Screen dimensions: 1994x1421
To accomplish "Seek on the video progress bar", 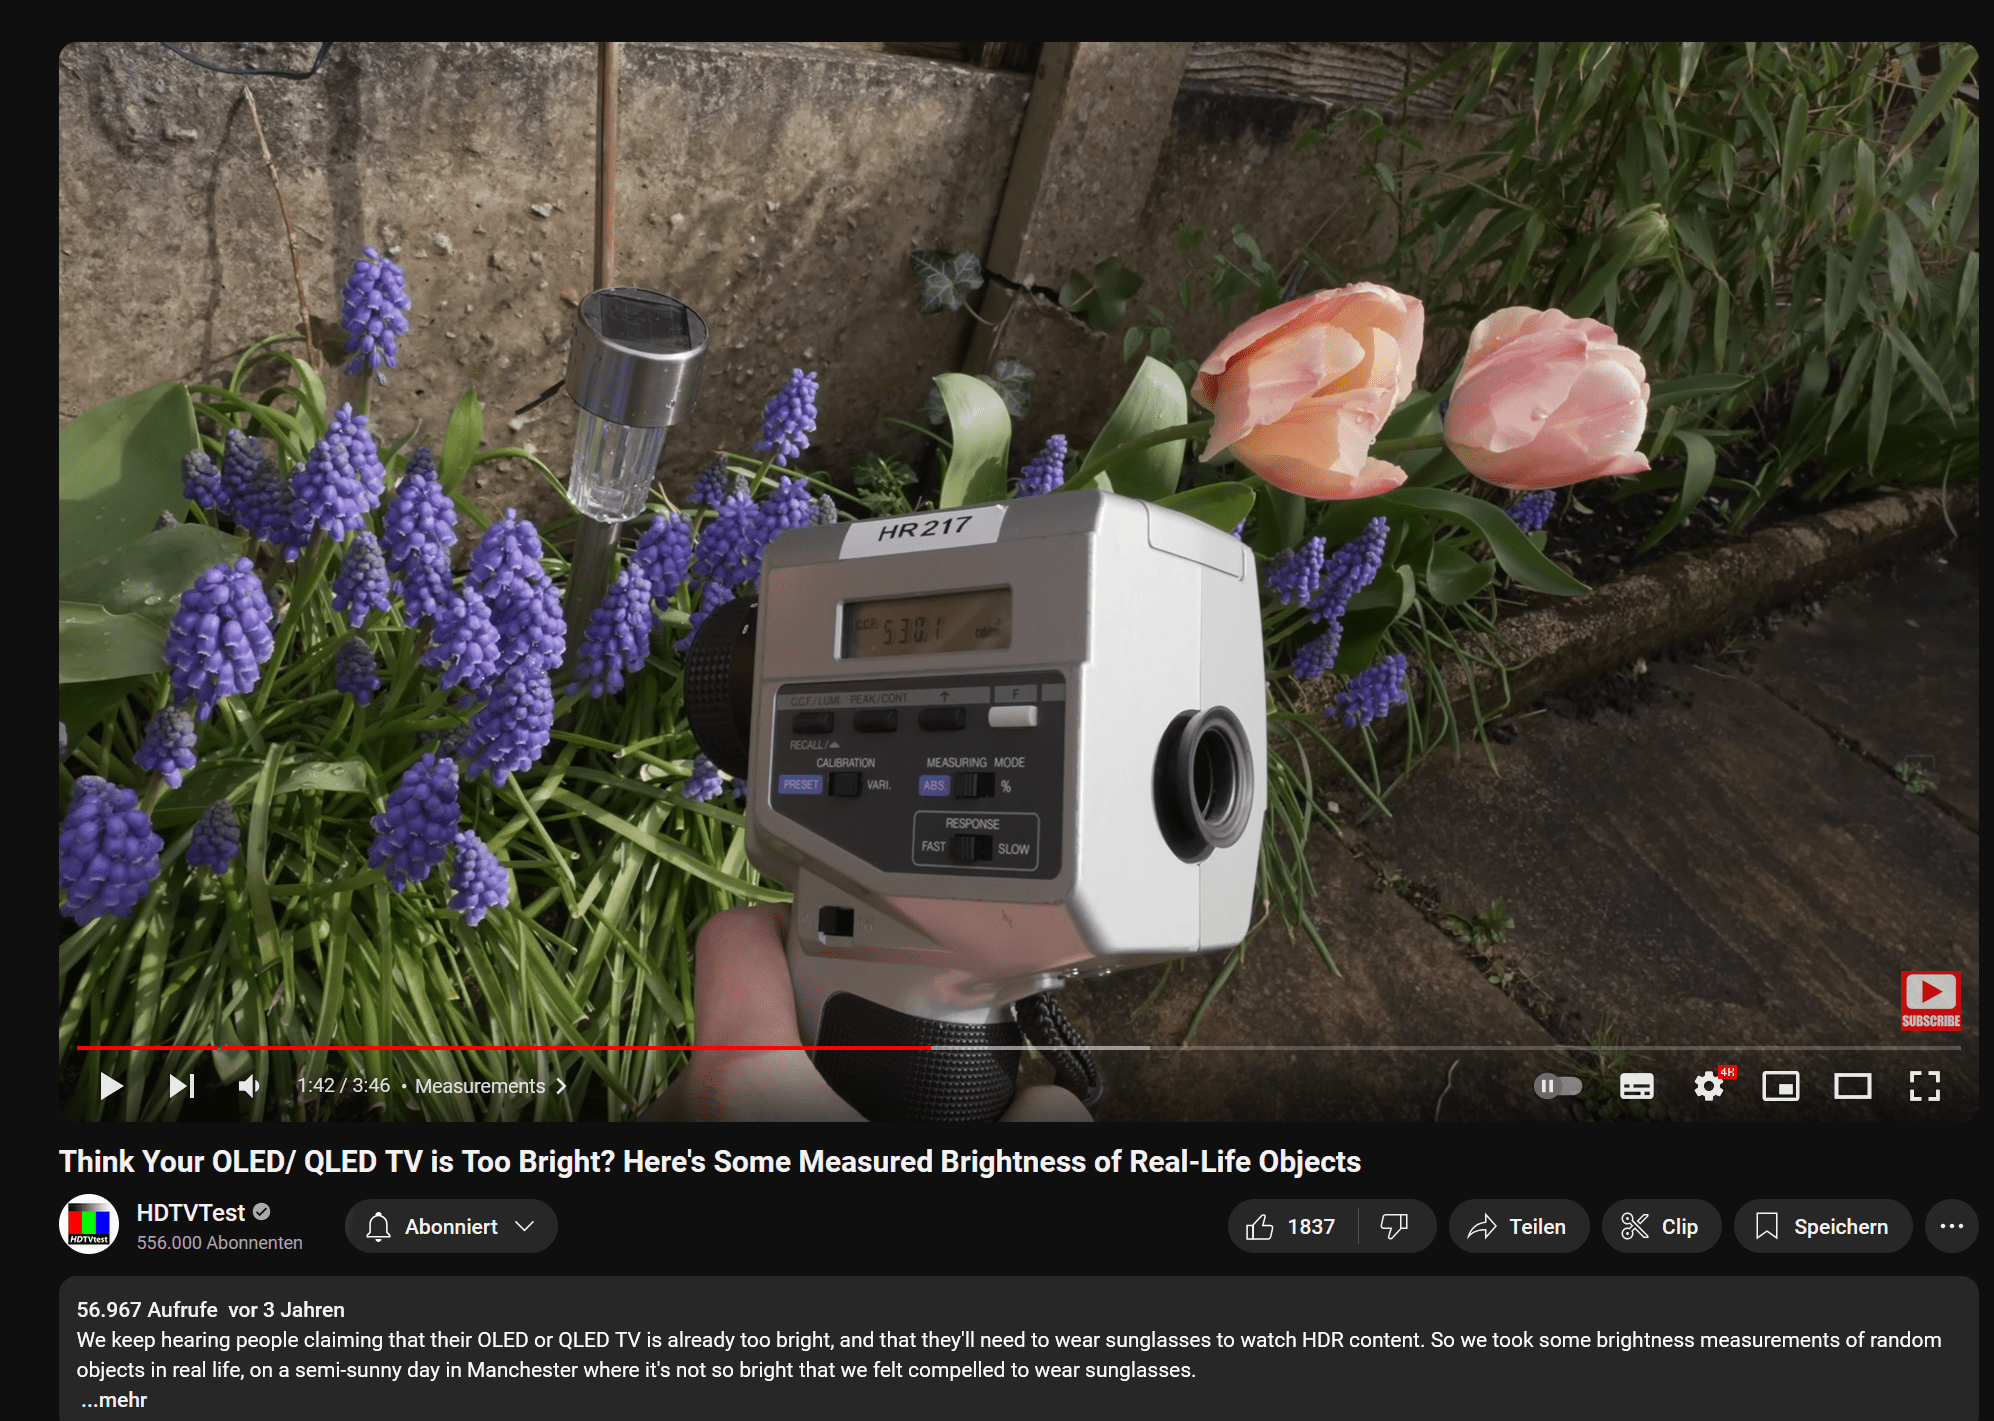I will 1018,1047.
